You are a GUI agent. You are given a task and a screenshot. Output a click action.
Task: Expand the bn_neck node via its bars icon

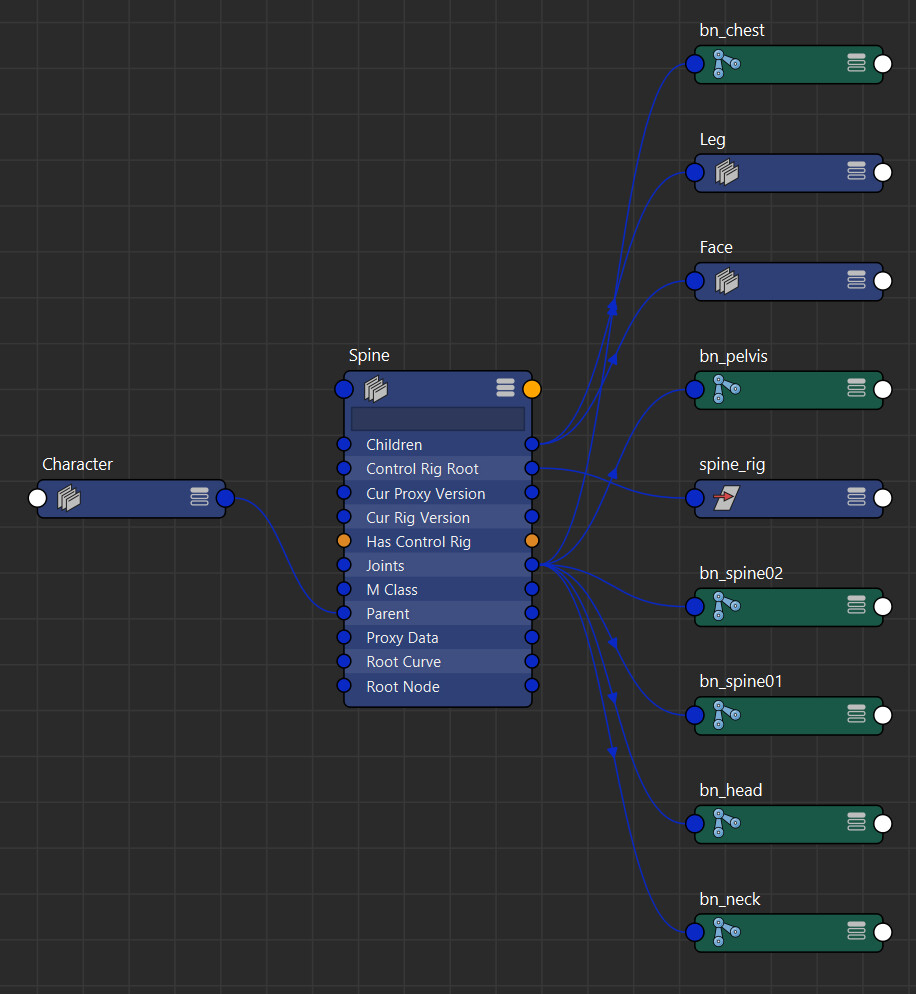click(856, 932)
